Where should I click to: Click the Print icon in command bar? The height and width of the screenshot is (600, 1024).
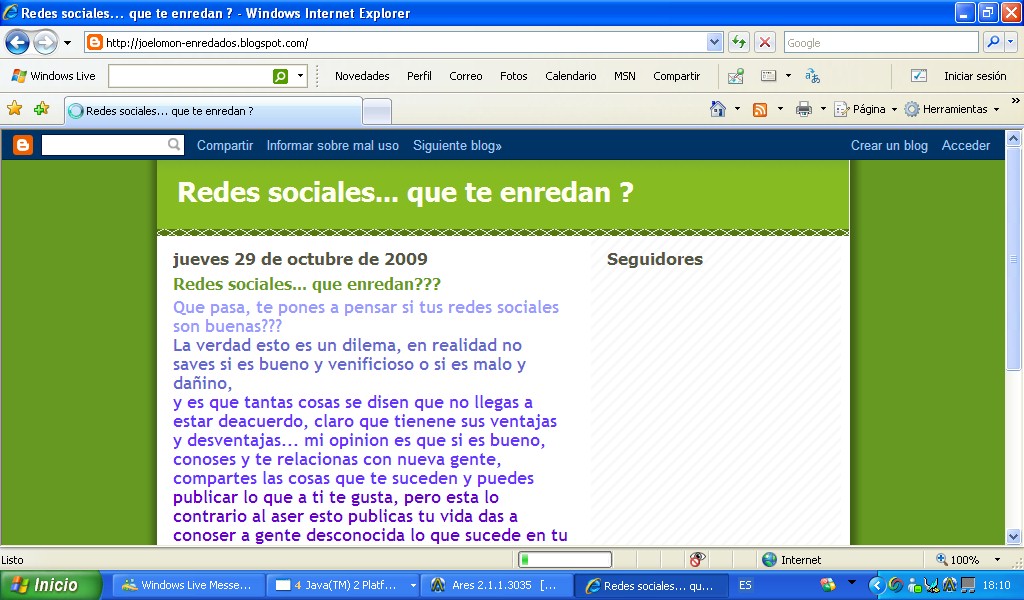(x=803, y=109)
